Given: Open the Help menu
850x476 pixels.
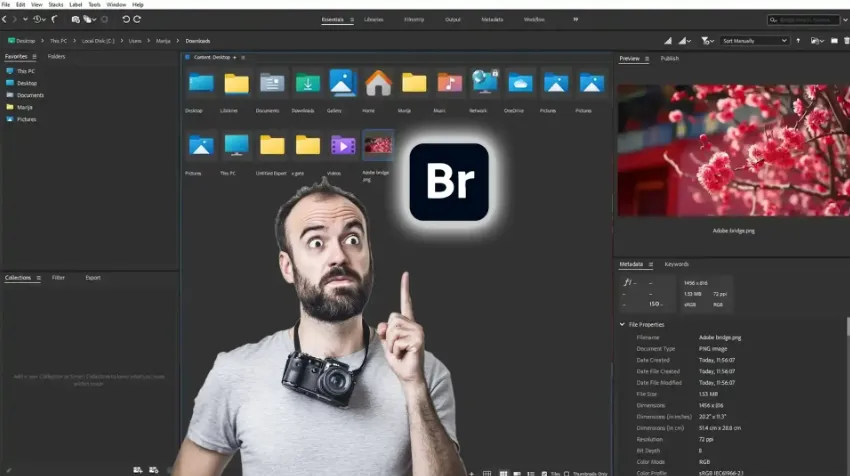Looking at the screenshot, I should 138,4.
